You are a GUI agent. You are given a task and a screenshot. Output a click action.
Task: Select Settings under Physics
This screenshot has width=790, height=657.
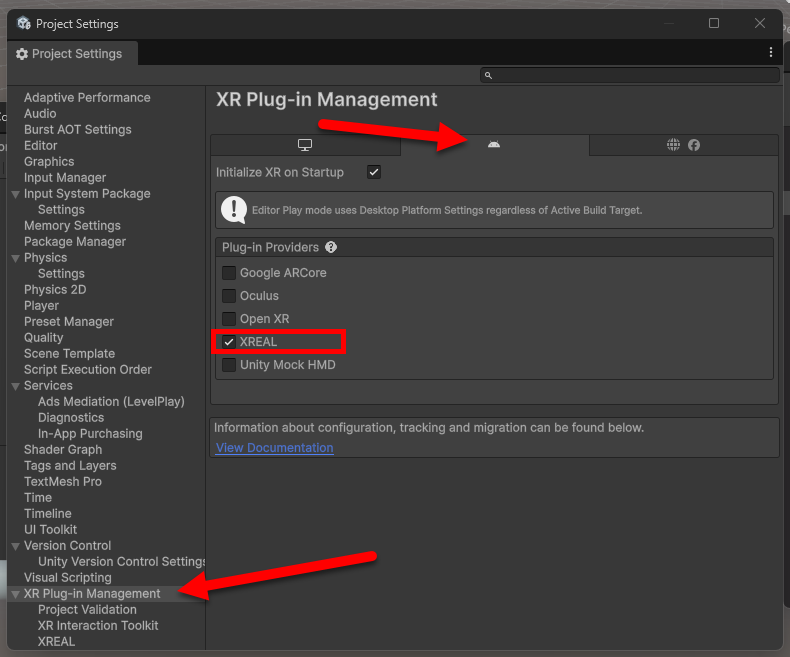pos(61,274)
